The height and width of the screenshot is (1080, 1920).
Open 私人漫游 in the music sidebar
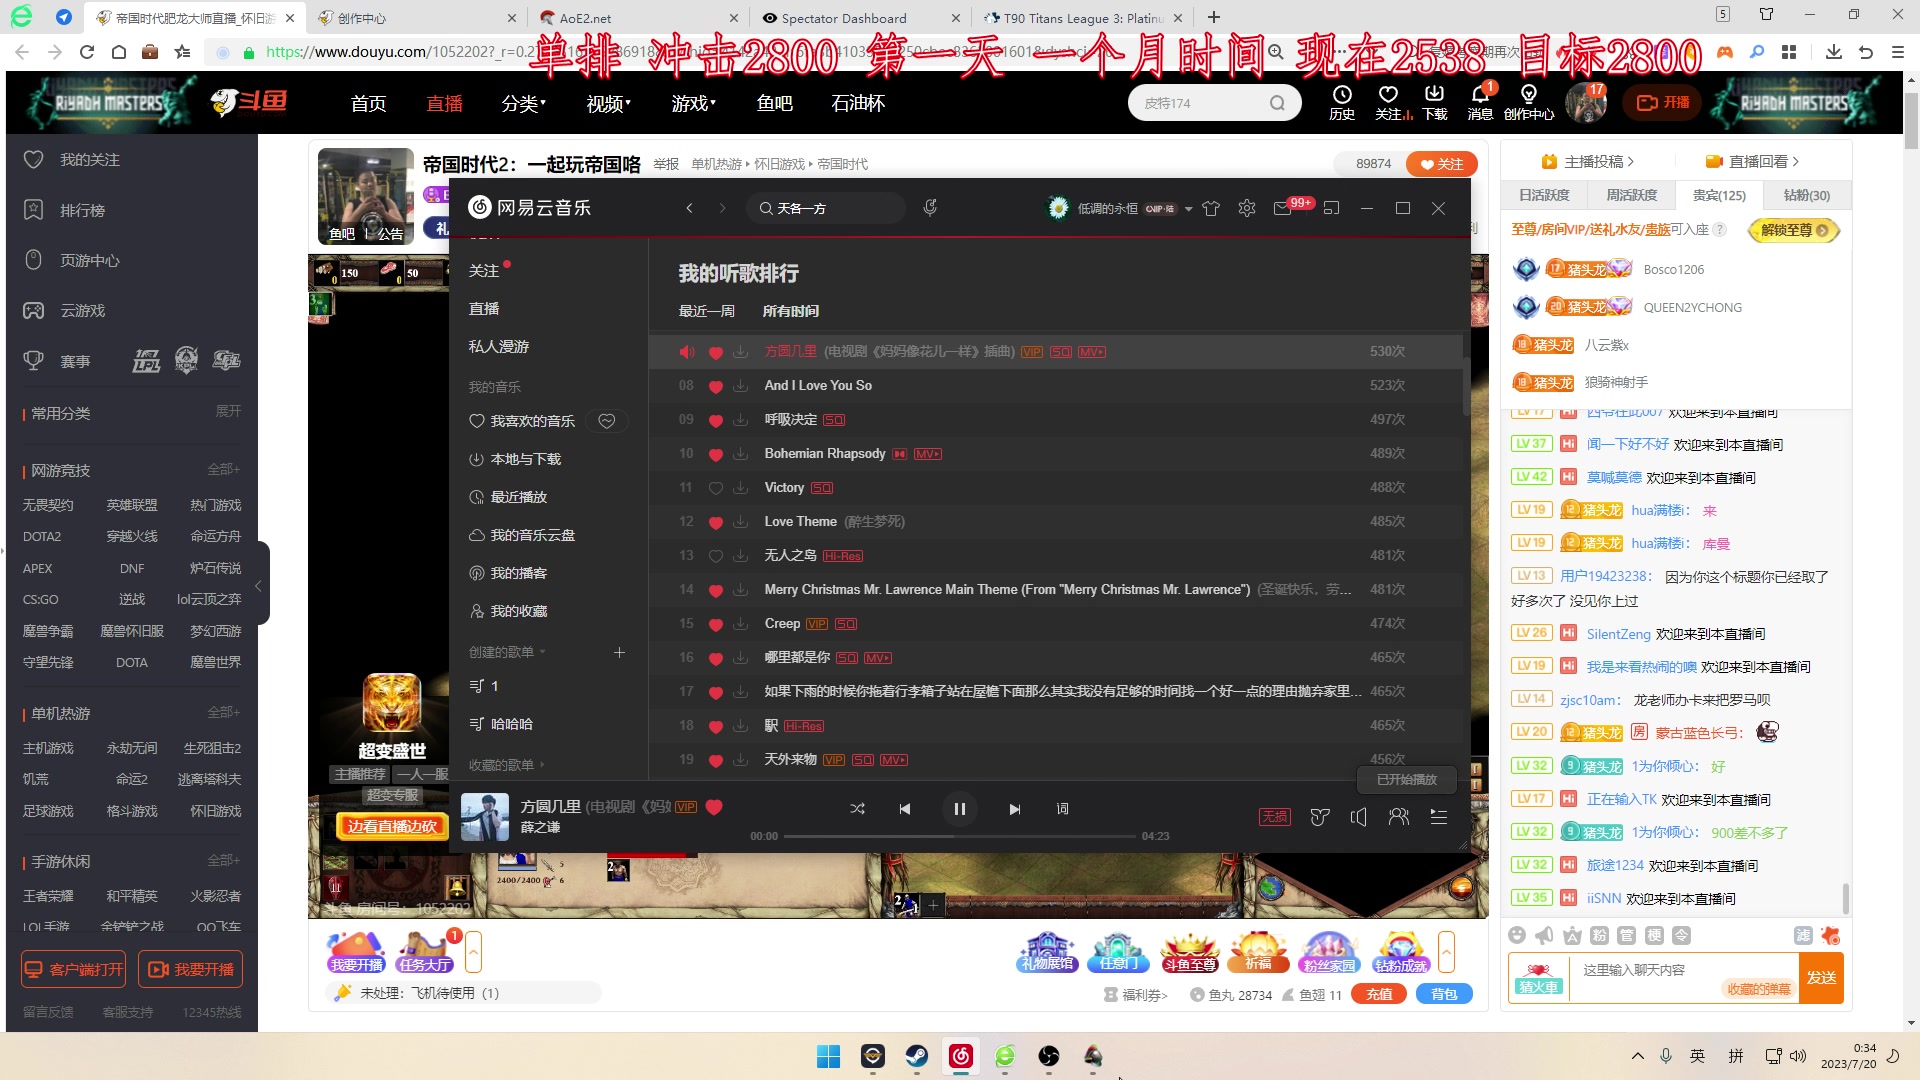pos(499,346)
